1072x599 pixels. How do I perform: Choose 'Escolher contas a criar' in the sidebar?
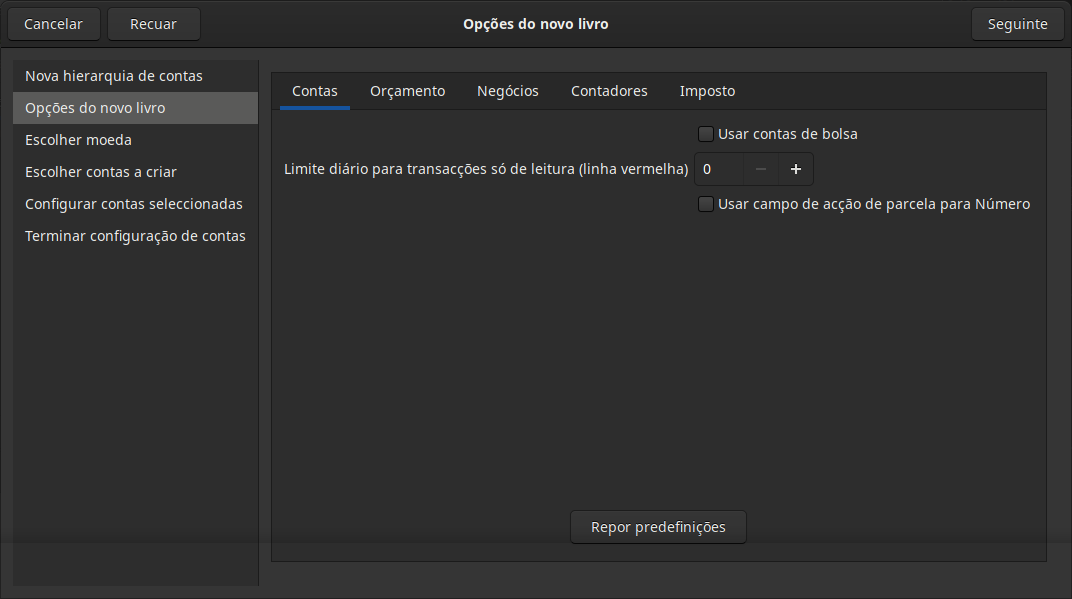tap(101, 172)
